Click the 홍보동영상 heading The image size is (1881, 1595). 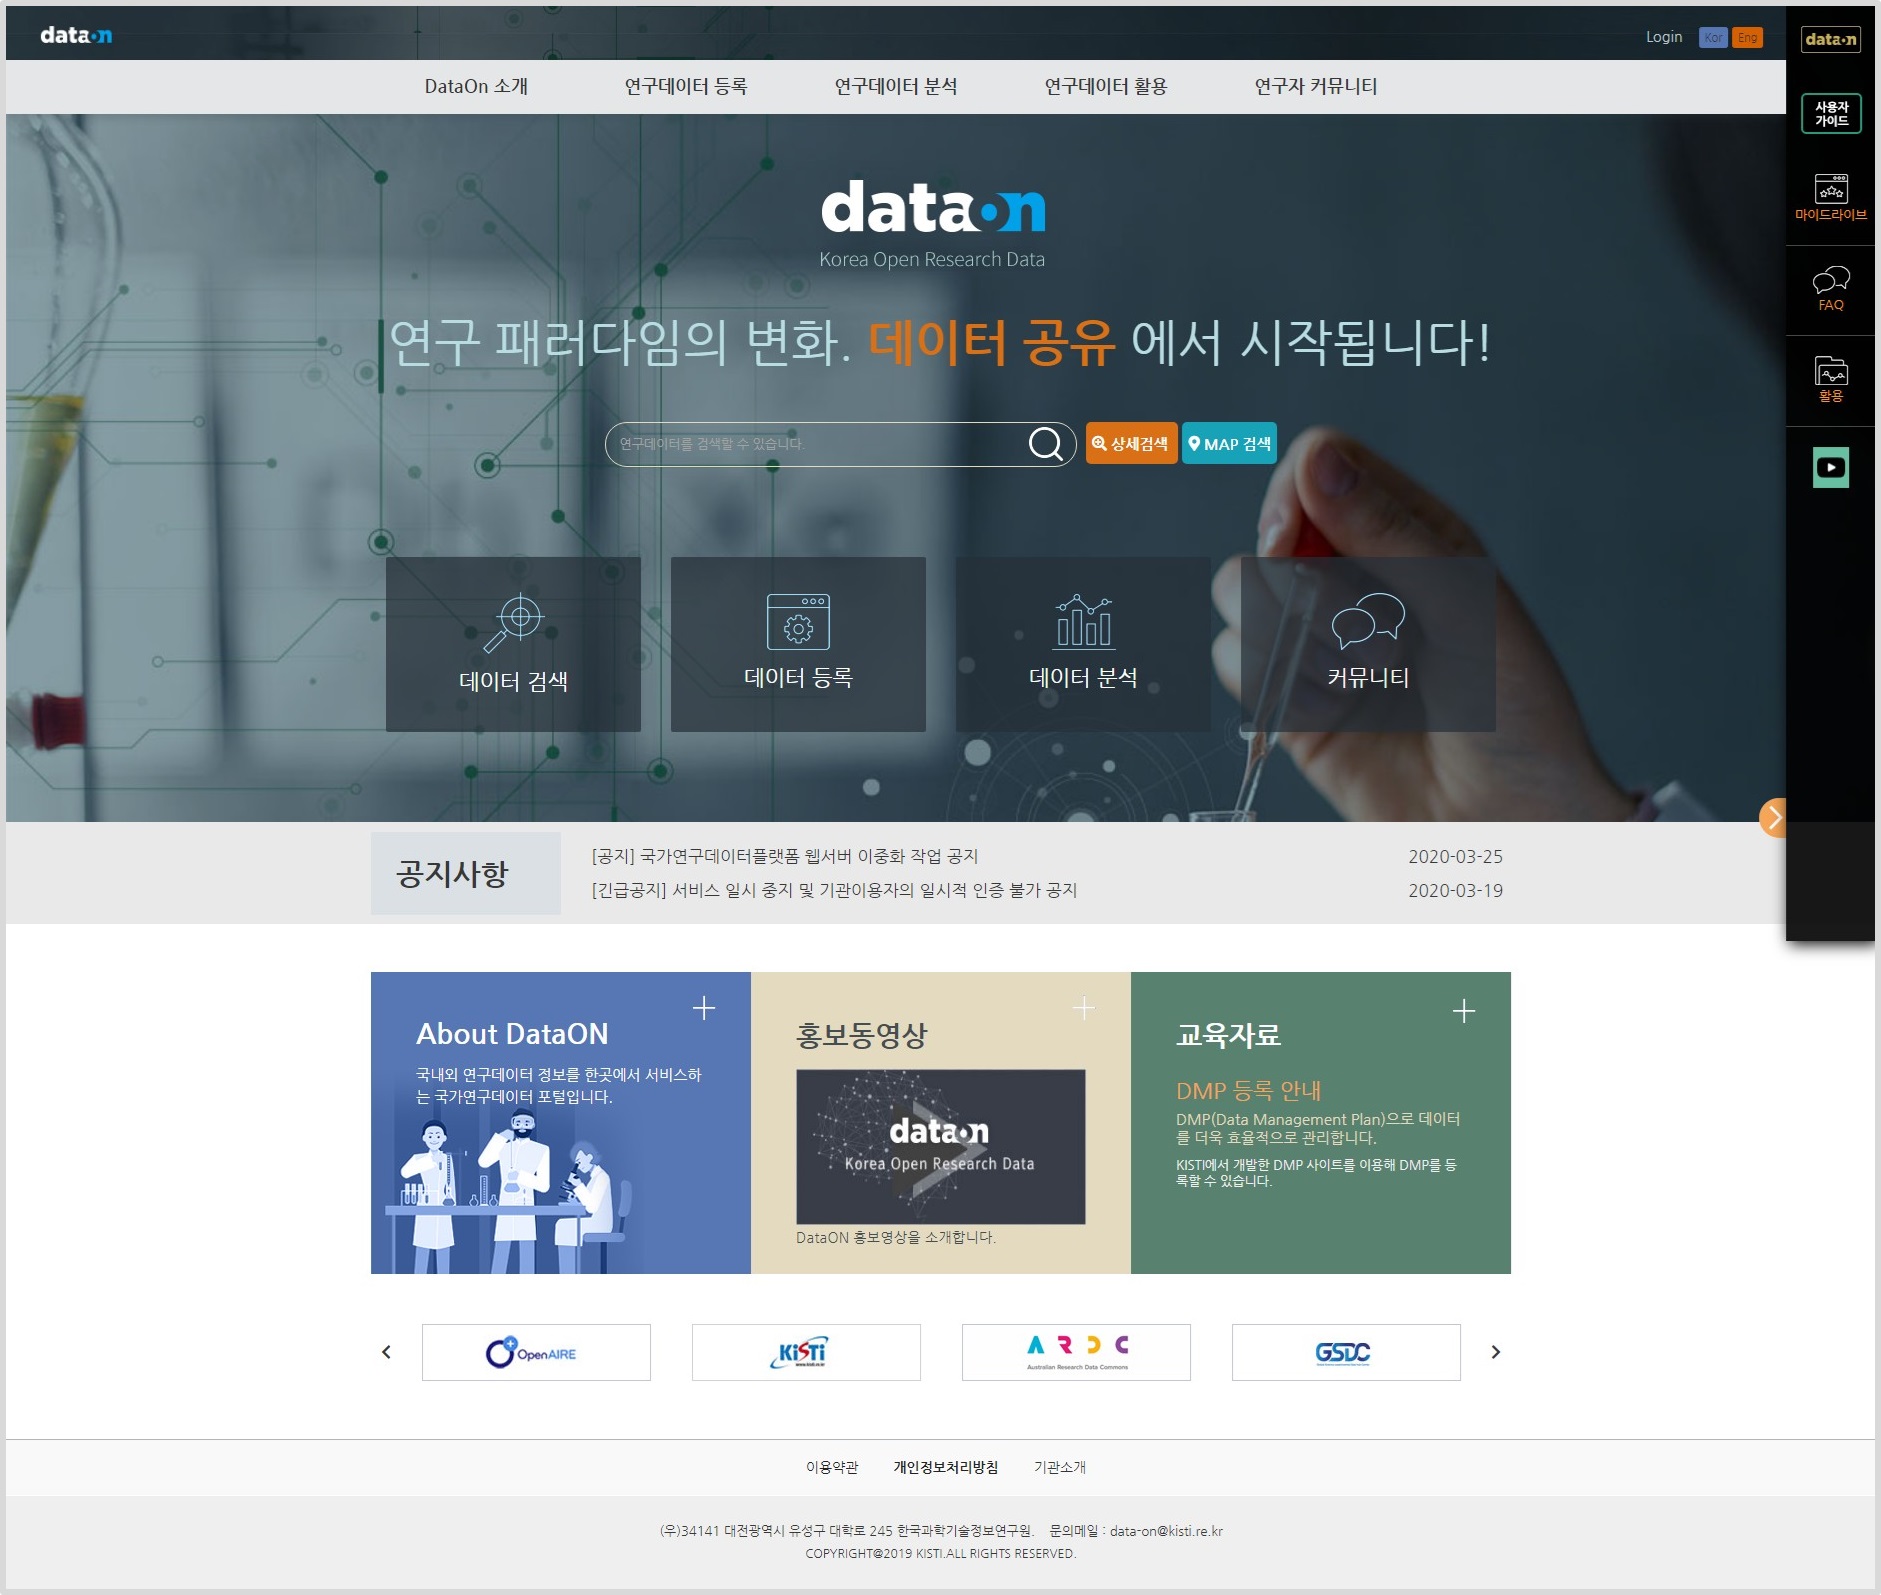(x=862, y=1035)
